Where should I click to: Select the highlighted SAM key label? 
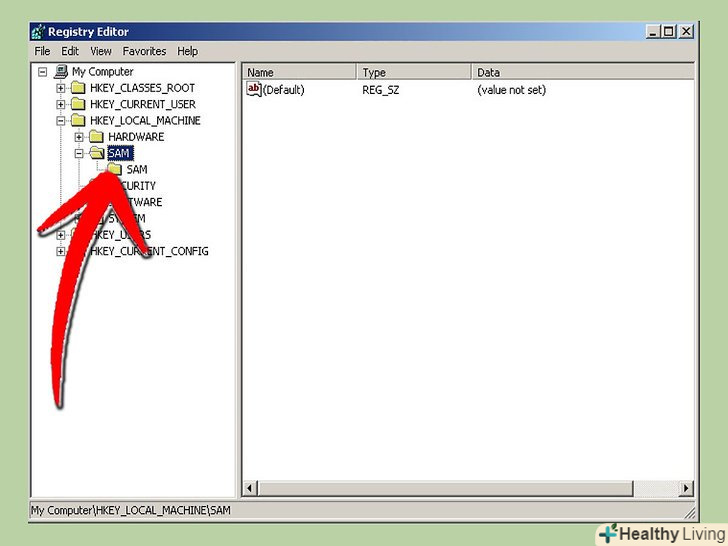tap(120, 153)
